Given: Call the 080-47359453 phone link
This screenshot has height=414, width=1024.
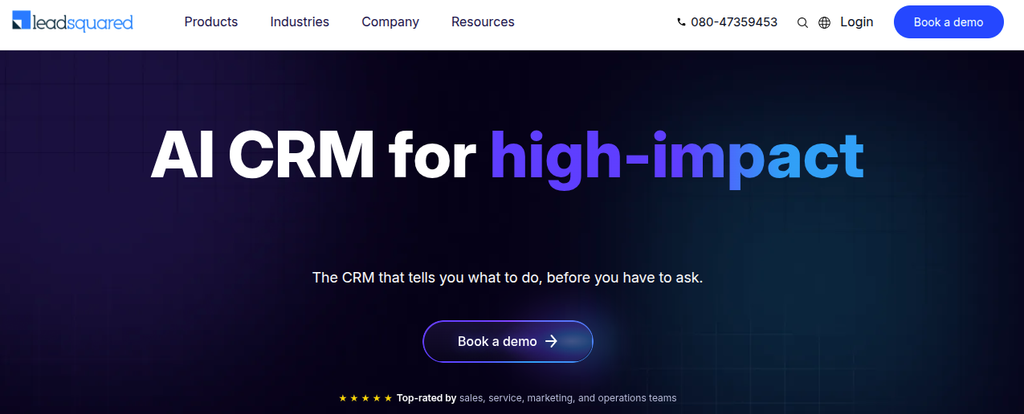Looking at the screenshot, I should point(727,22).
